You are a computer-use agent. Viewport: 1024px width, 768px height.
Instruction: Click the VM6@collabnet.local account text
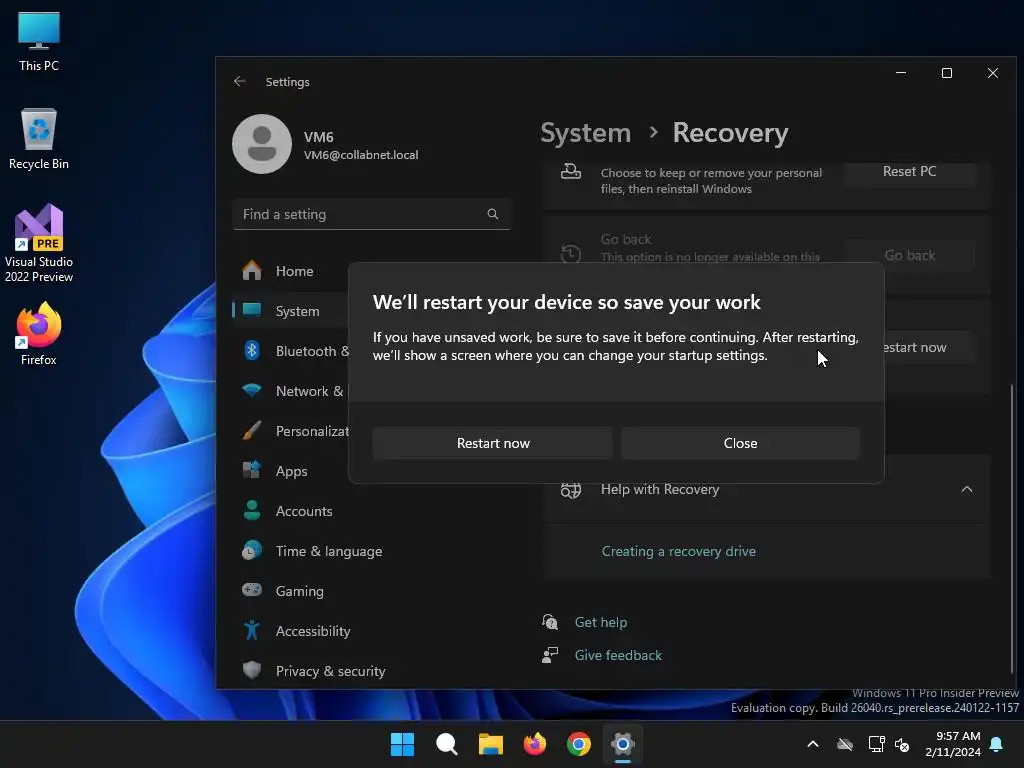point(360,155)
